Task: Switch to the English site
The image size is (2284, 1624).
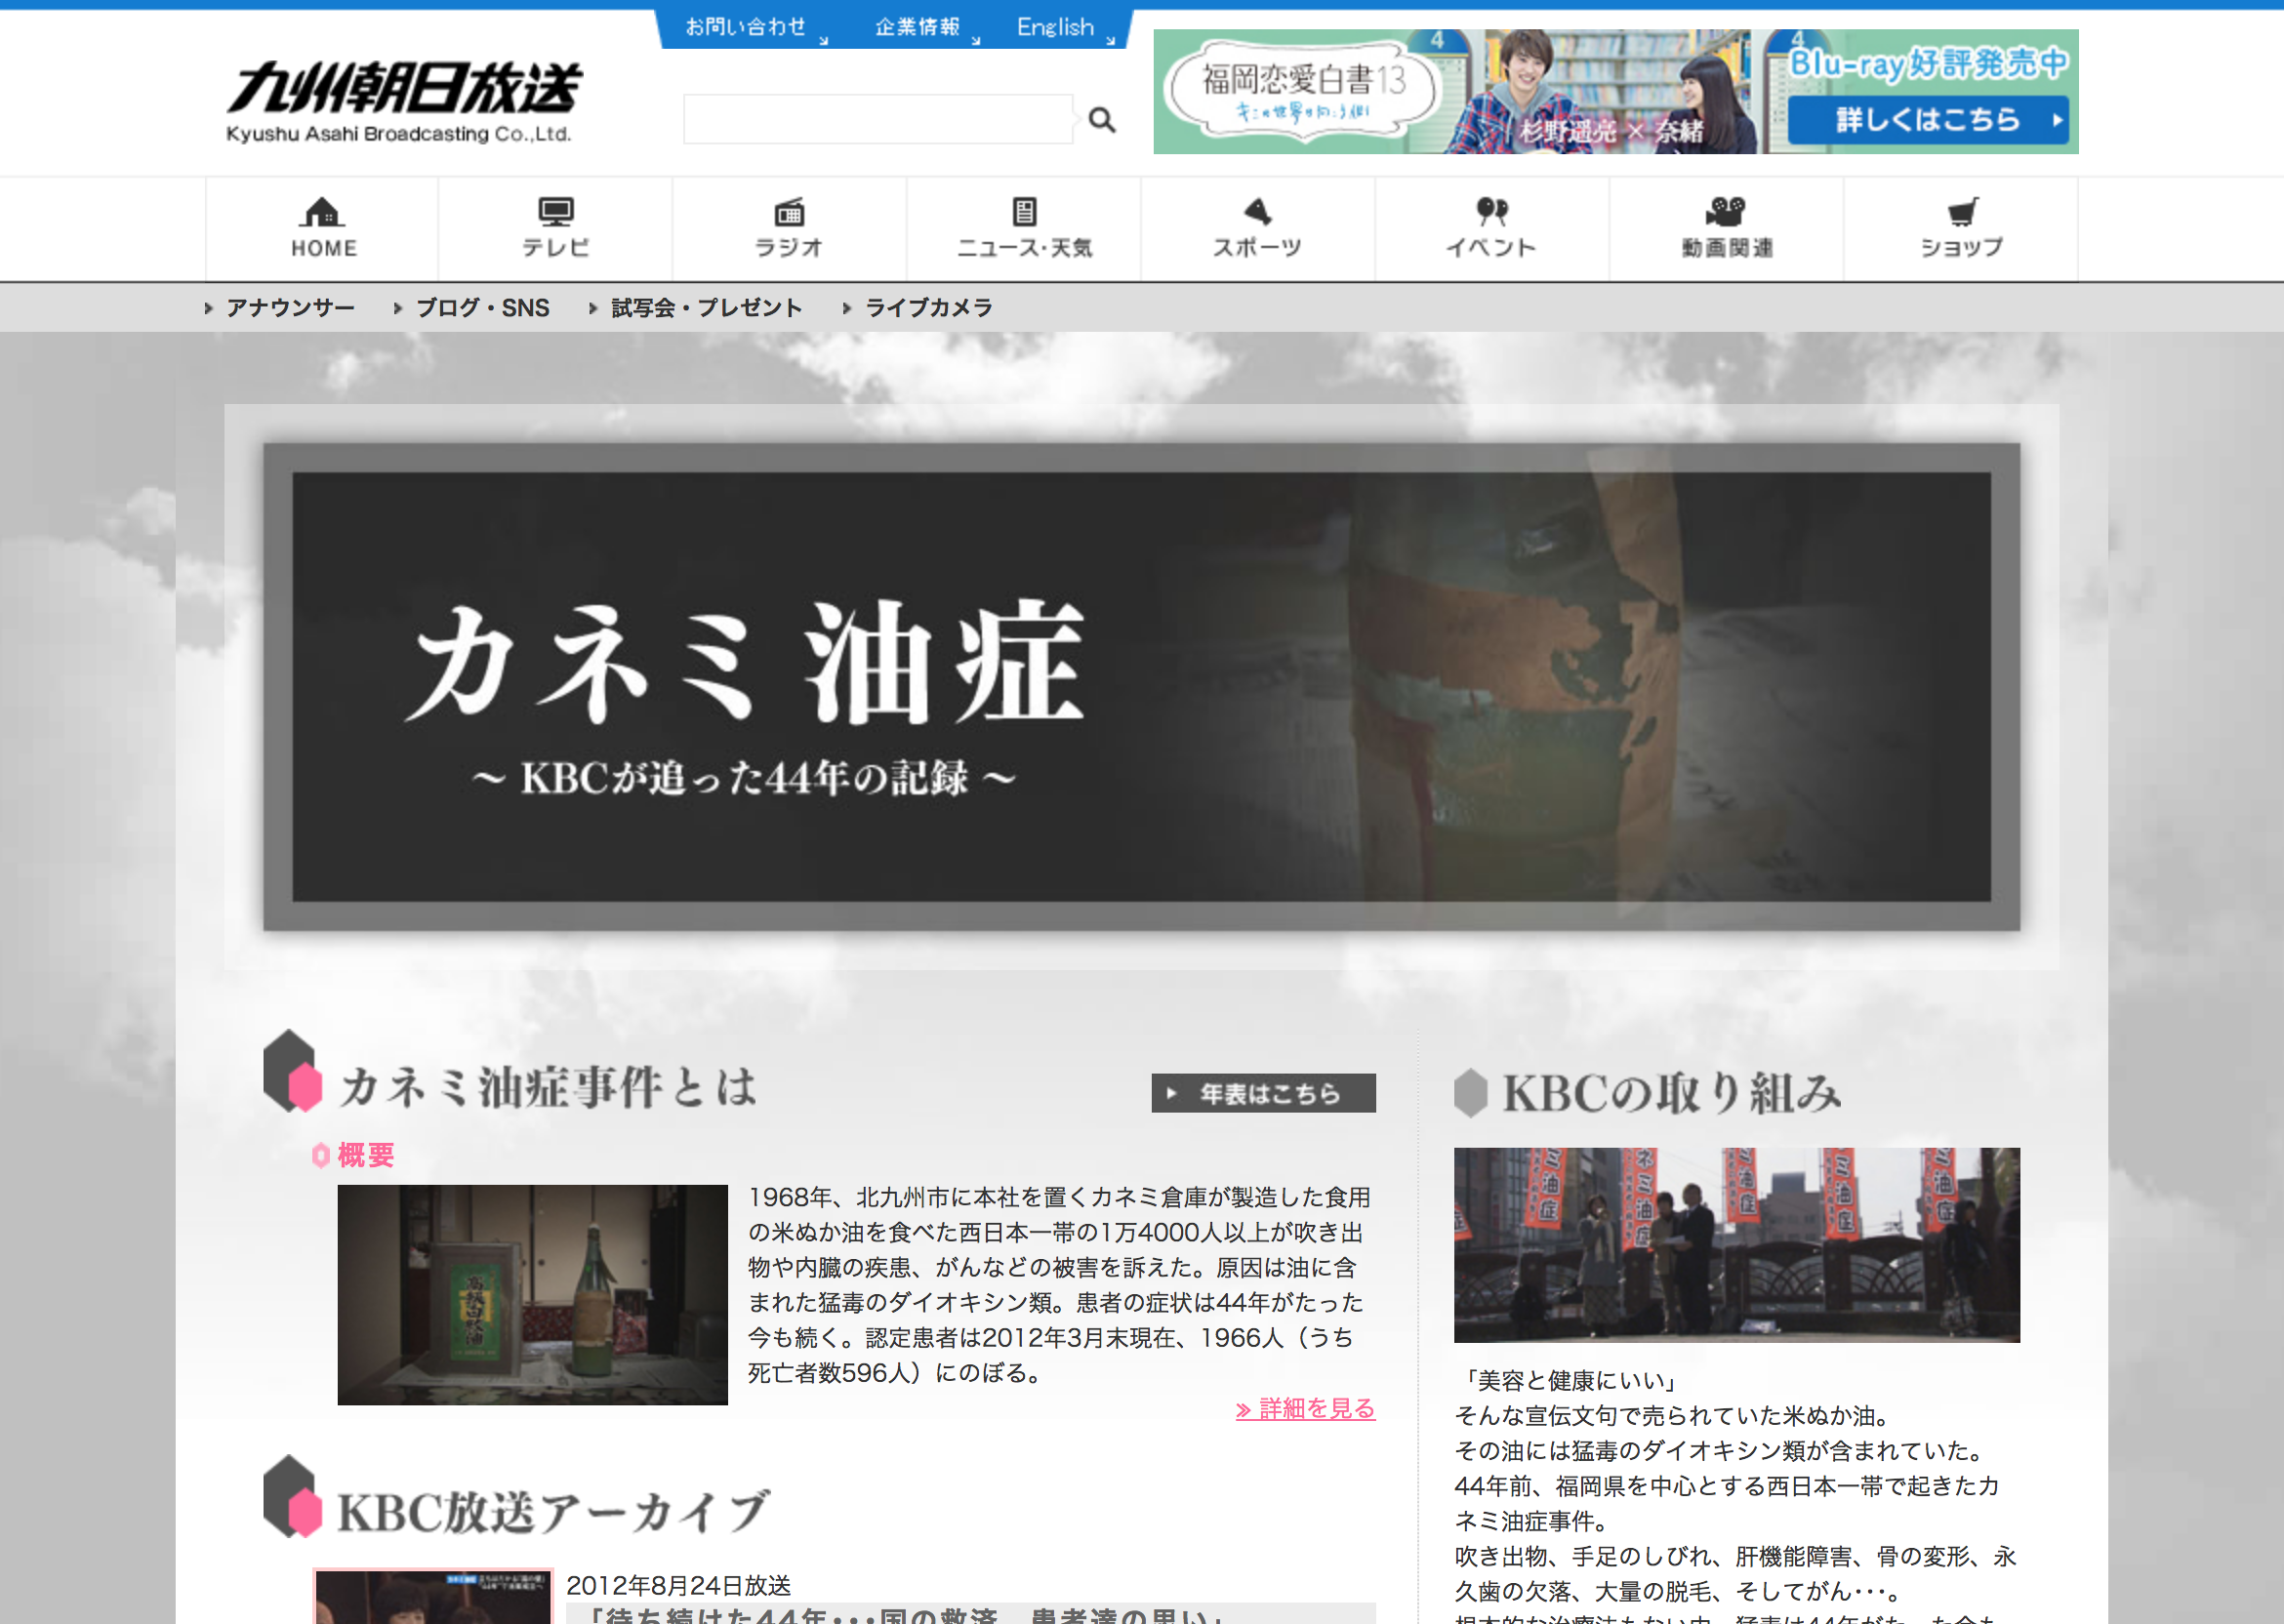Action: pyautogui.click(x=1055, y=27)
